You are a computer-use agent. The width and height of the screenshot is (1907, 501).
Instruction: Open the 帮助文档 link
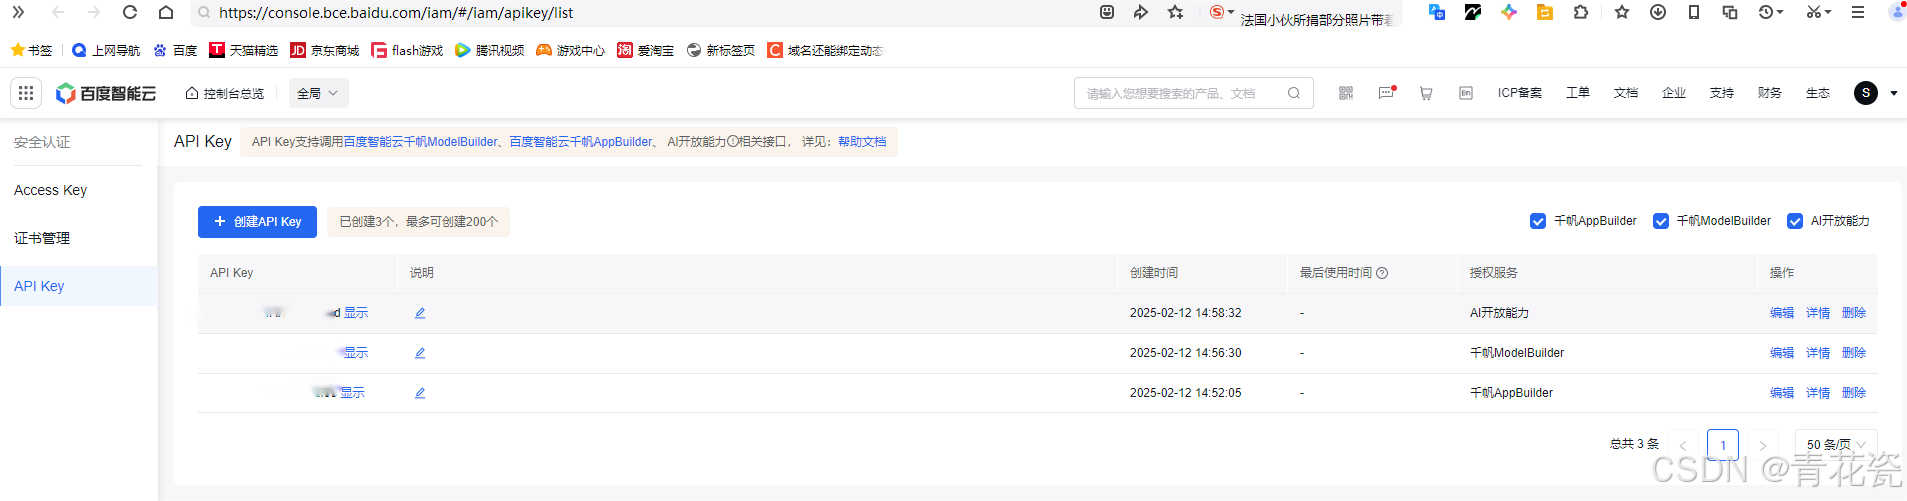(862, 142)
